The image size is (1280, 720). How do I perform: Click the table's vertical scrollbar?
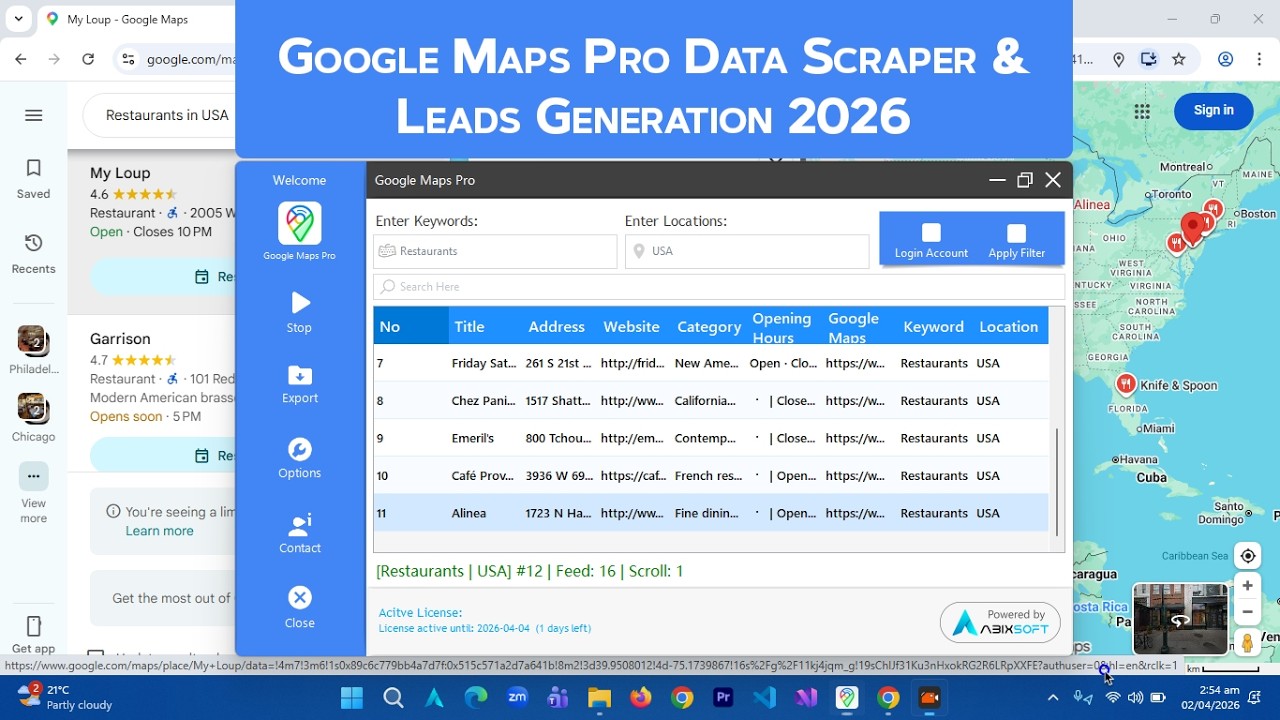[x=1057, y=483]
